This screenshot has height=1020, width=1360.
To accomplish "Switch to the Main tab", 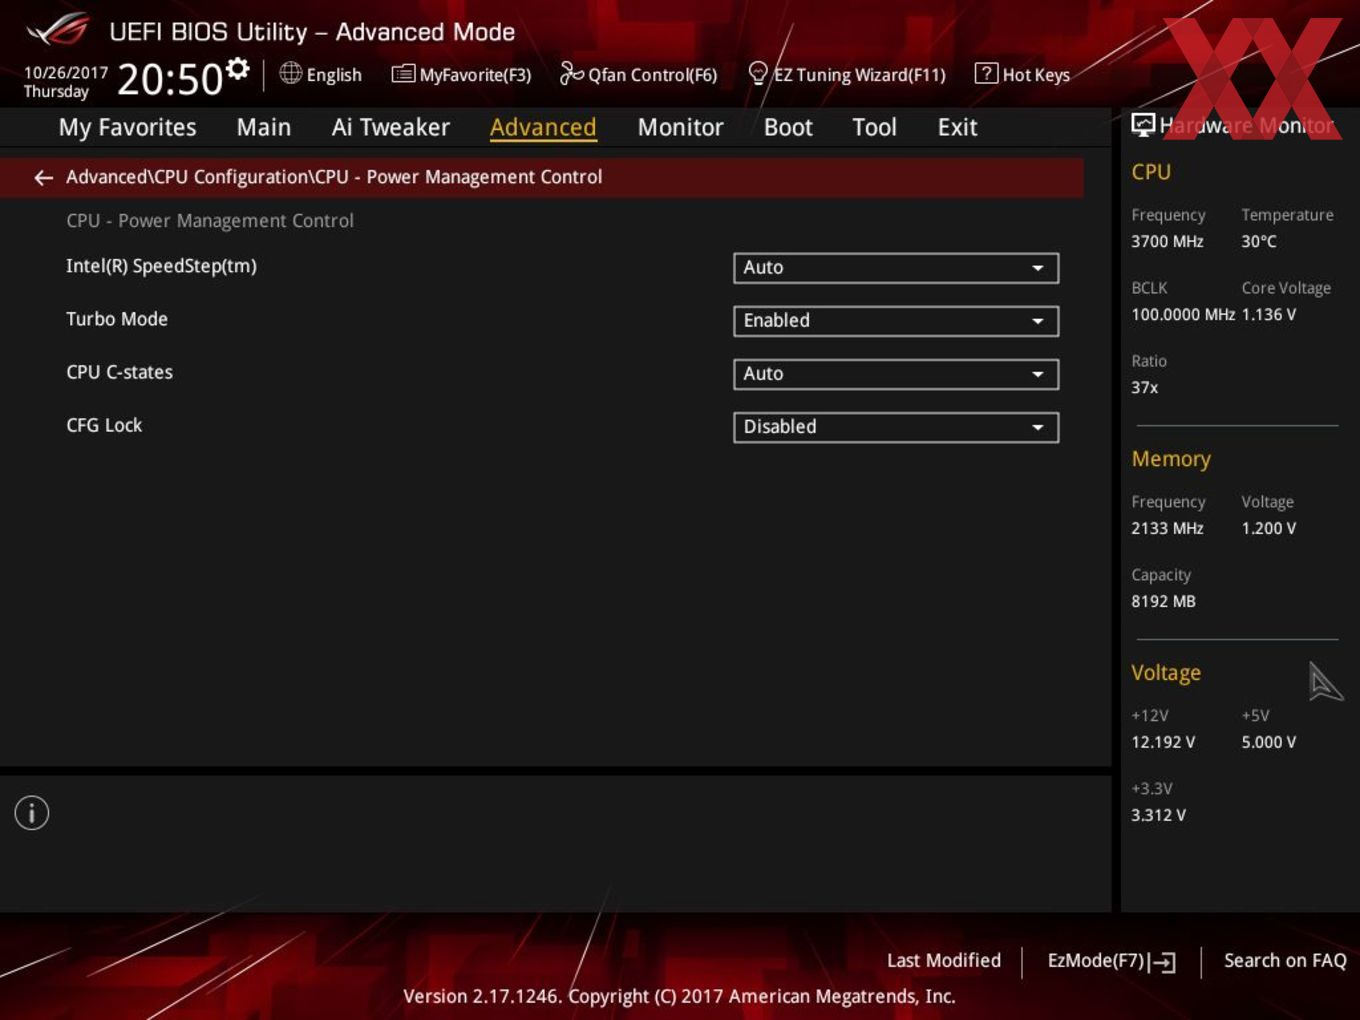I will coord(264,128).
